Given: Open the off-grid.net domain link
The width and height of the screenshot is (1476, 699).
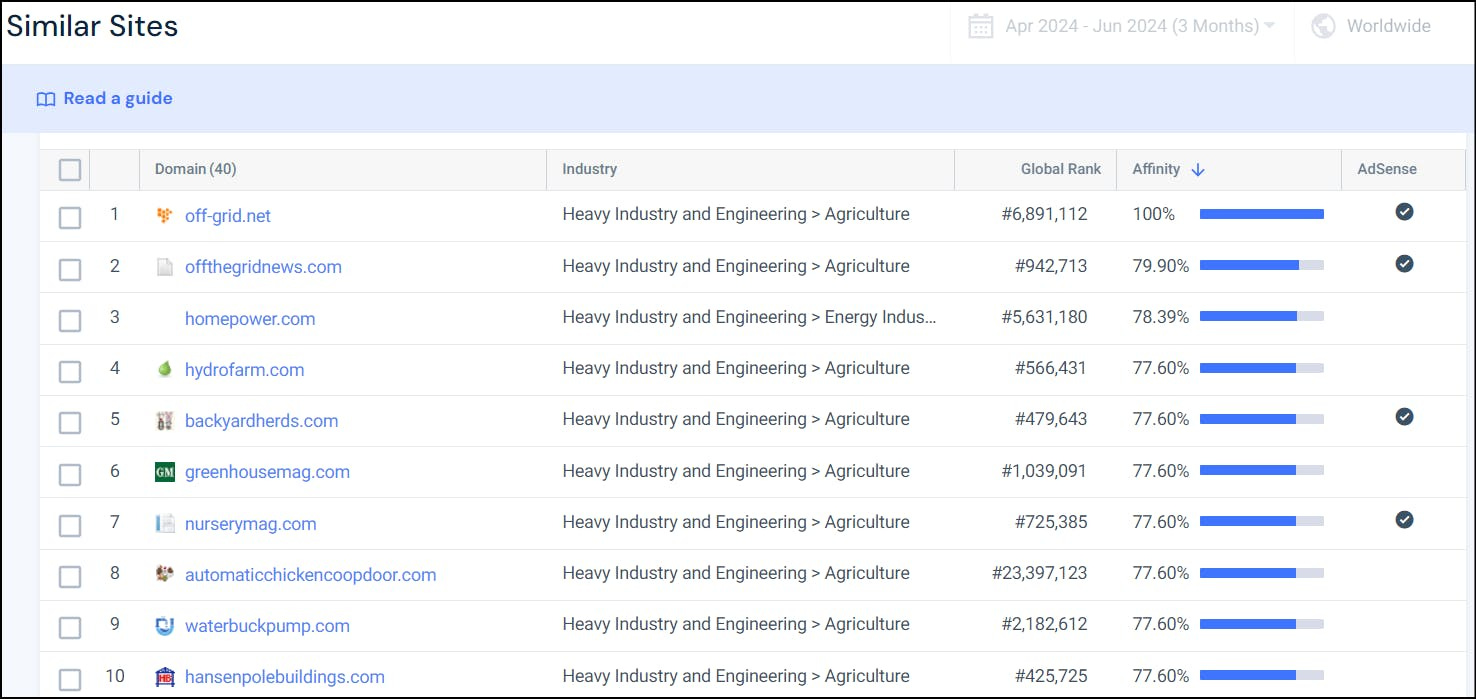Looking at the screenshot, I should [228, 216].
